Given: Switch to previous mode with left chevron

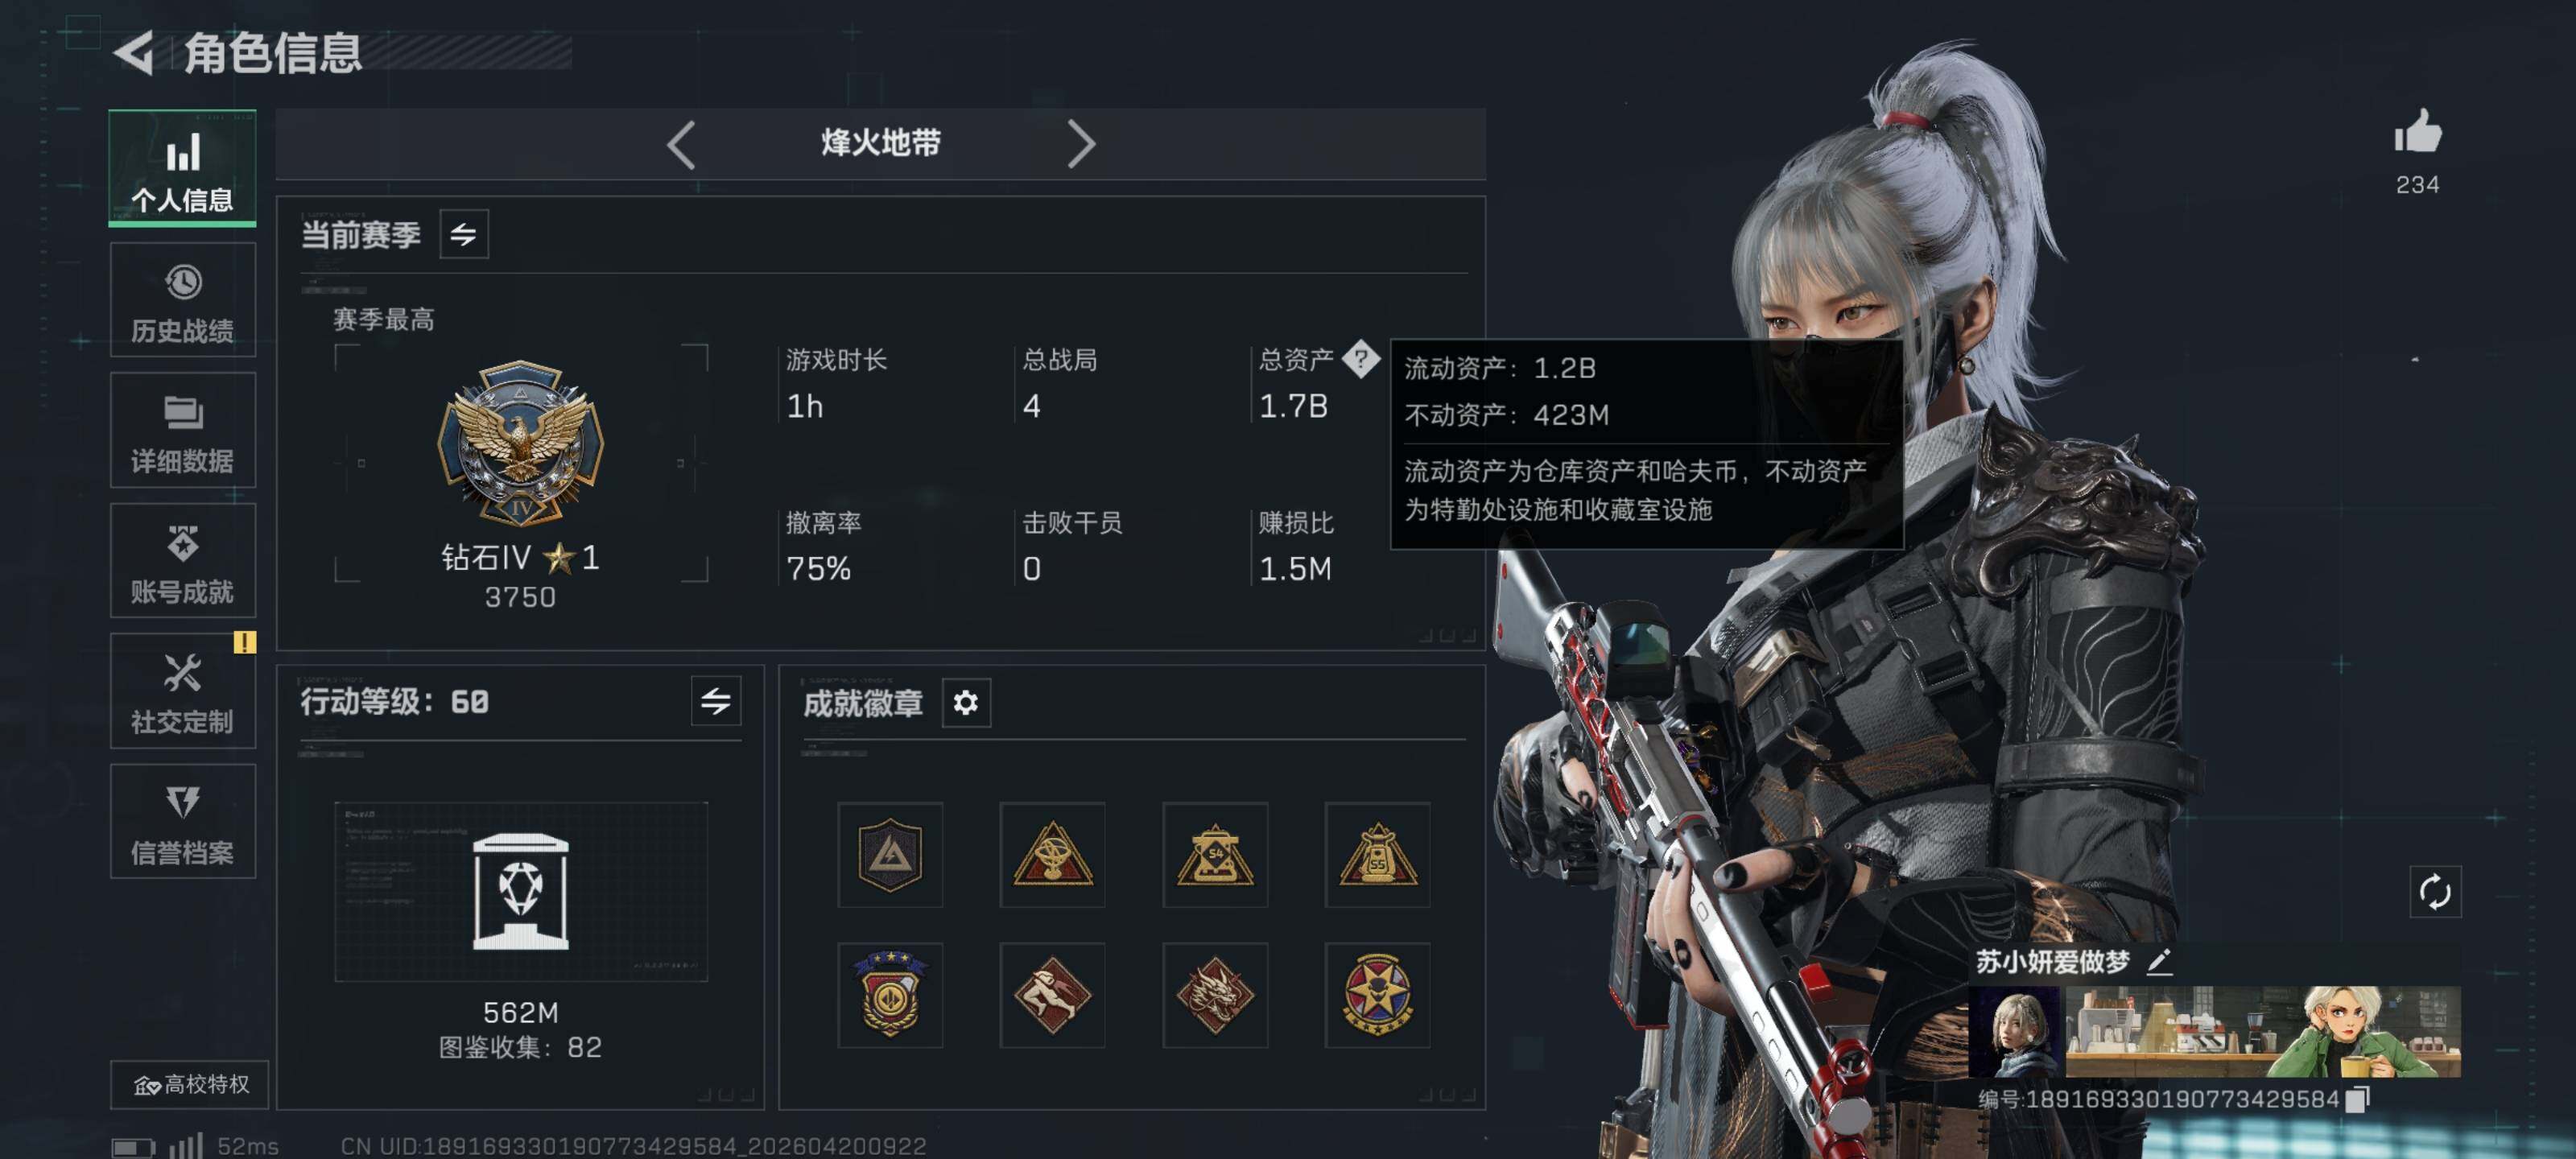Looking at the screenshot, I should [x=681, y=145].
